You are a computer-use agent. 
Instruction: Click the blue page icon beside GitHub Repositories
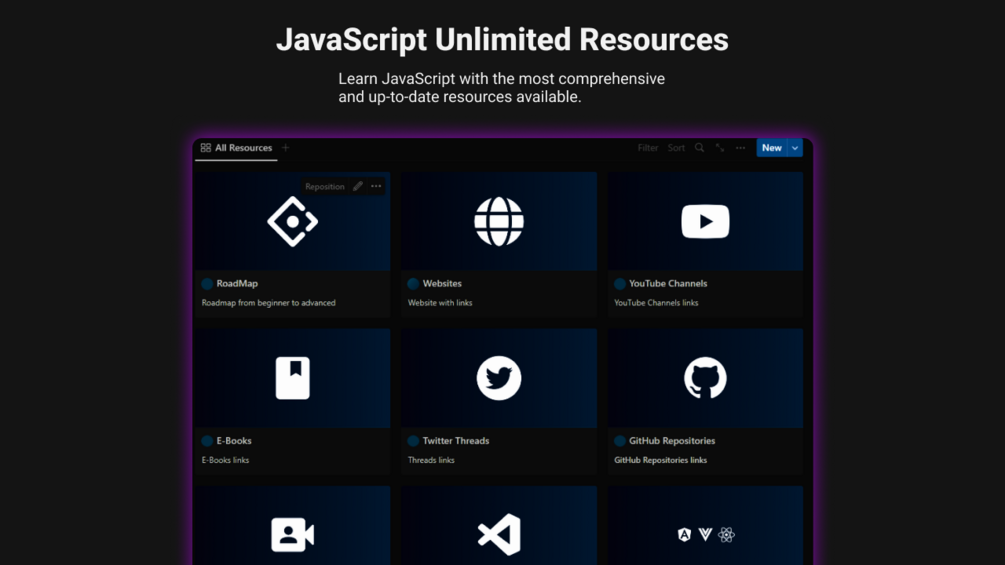point(620,441)
